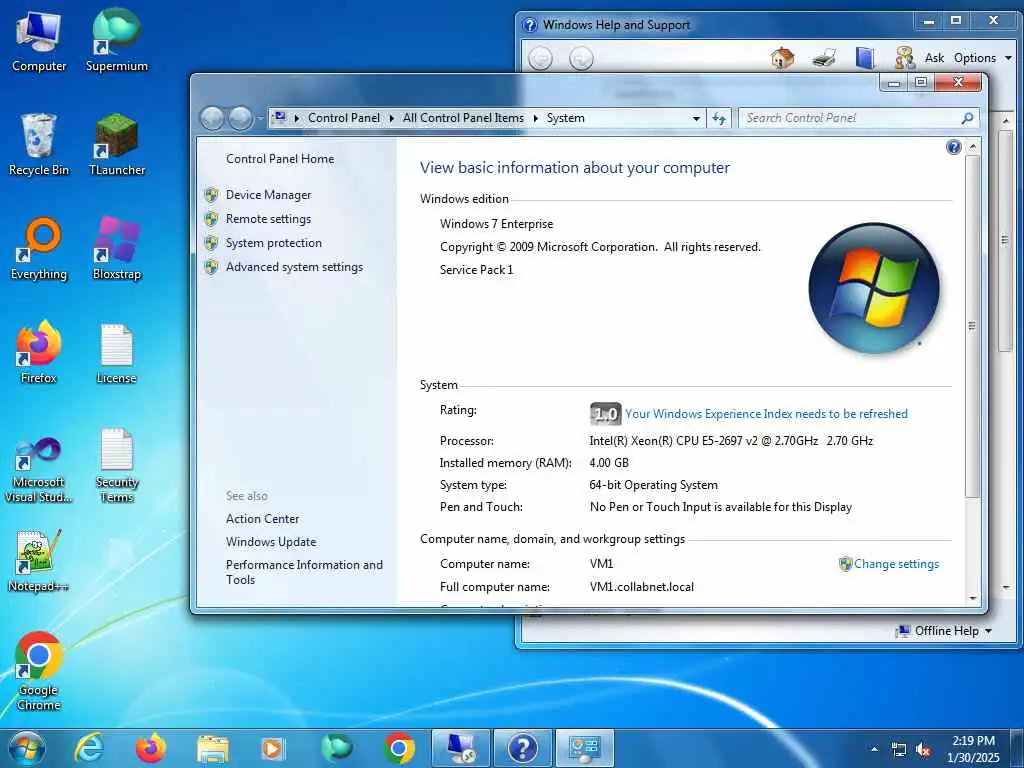Show hidden tray icons arrow
Viewport: 1024px width, 768px height.
[x=874, y=749]
